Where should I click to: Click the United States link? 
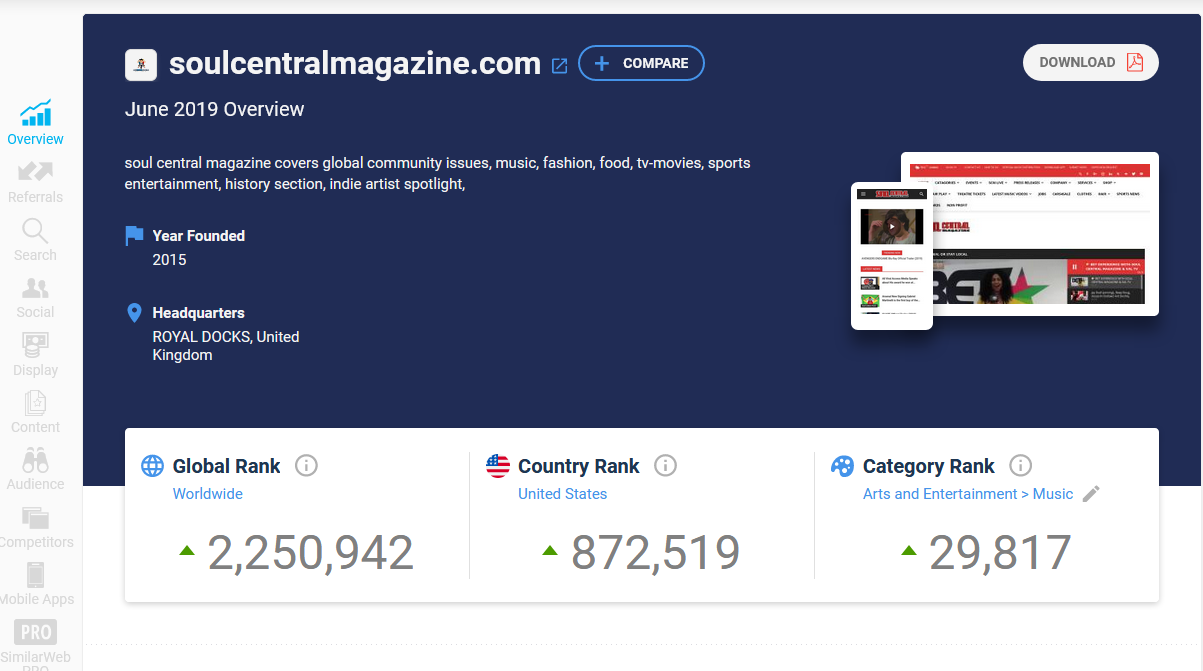[x=562, y=494]
